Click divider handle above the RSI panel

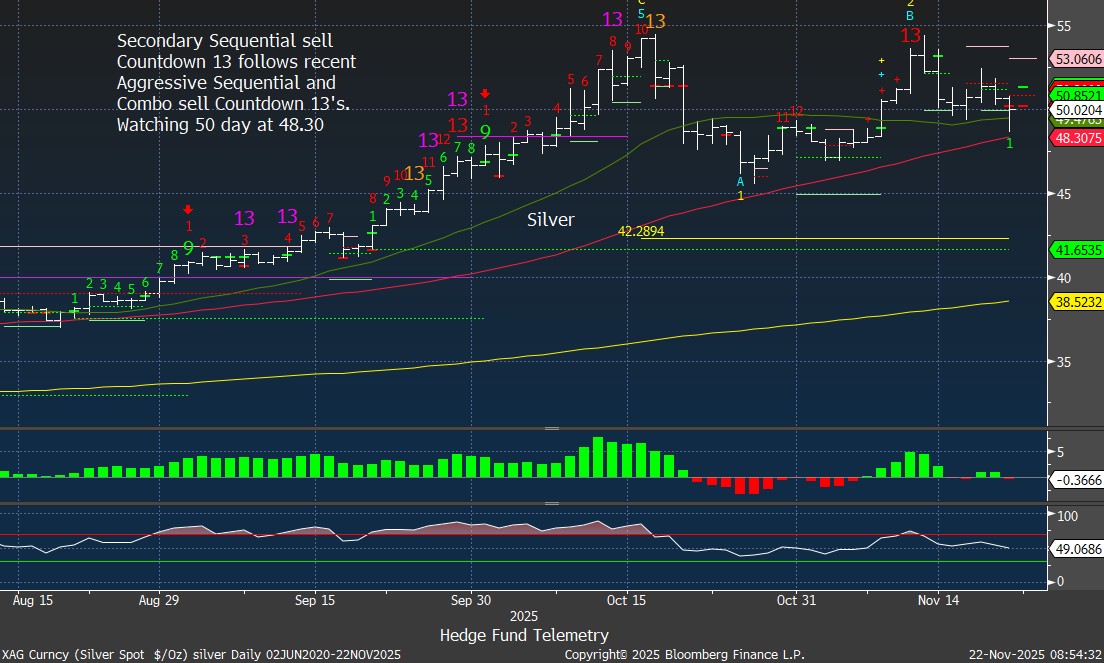coord(551,504)
